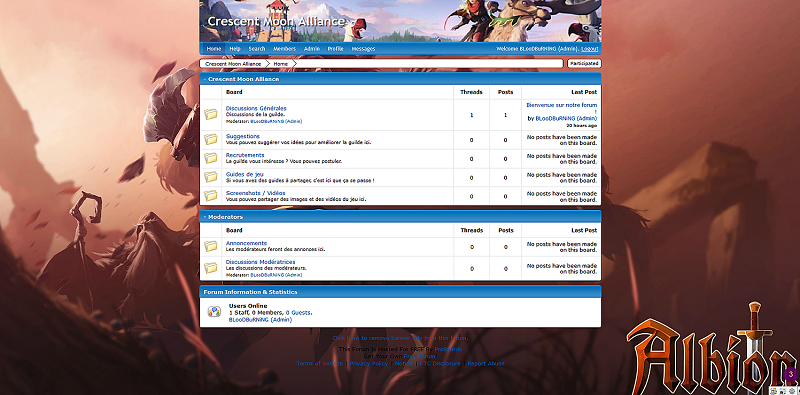Image resolution: width=800 pixels, height=395 pixels.
Task: Log out via the Logout link
Action: point(589,49)
